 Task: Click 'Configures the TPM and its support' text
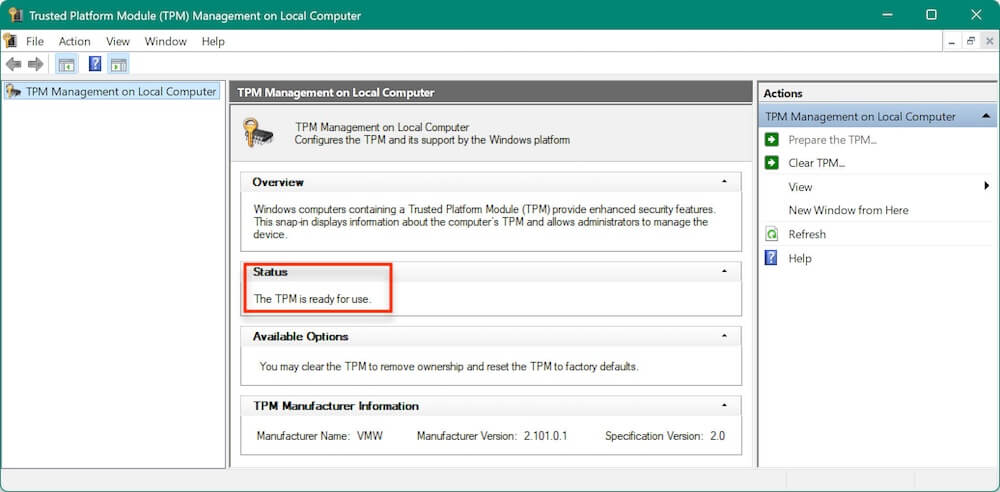pos(432,140)
